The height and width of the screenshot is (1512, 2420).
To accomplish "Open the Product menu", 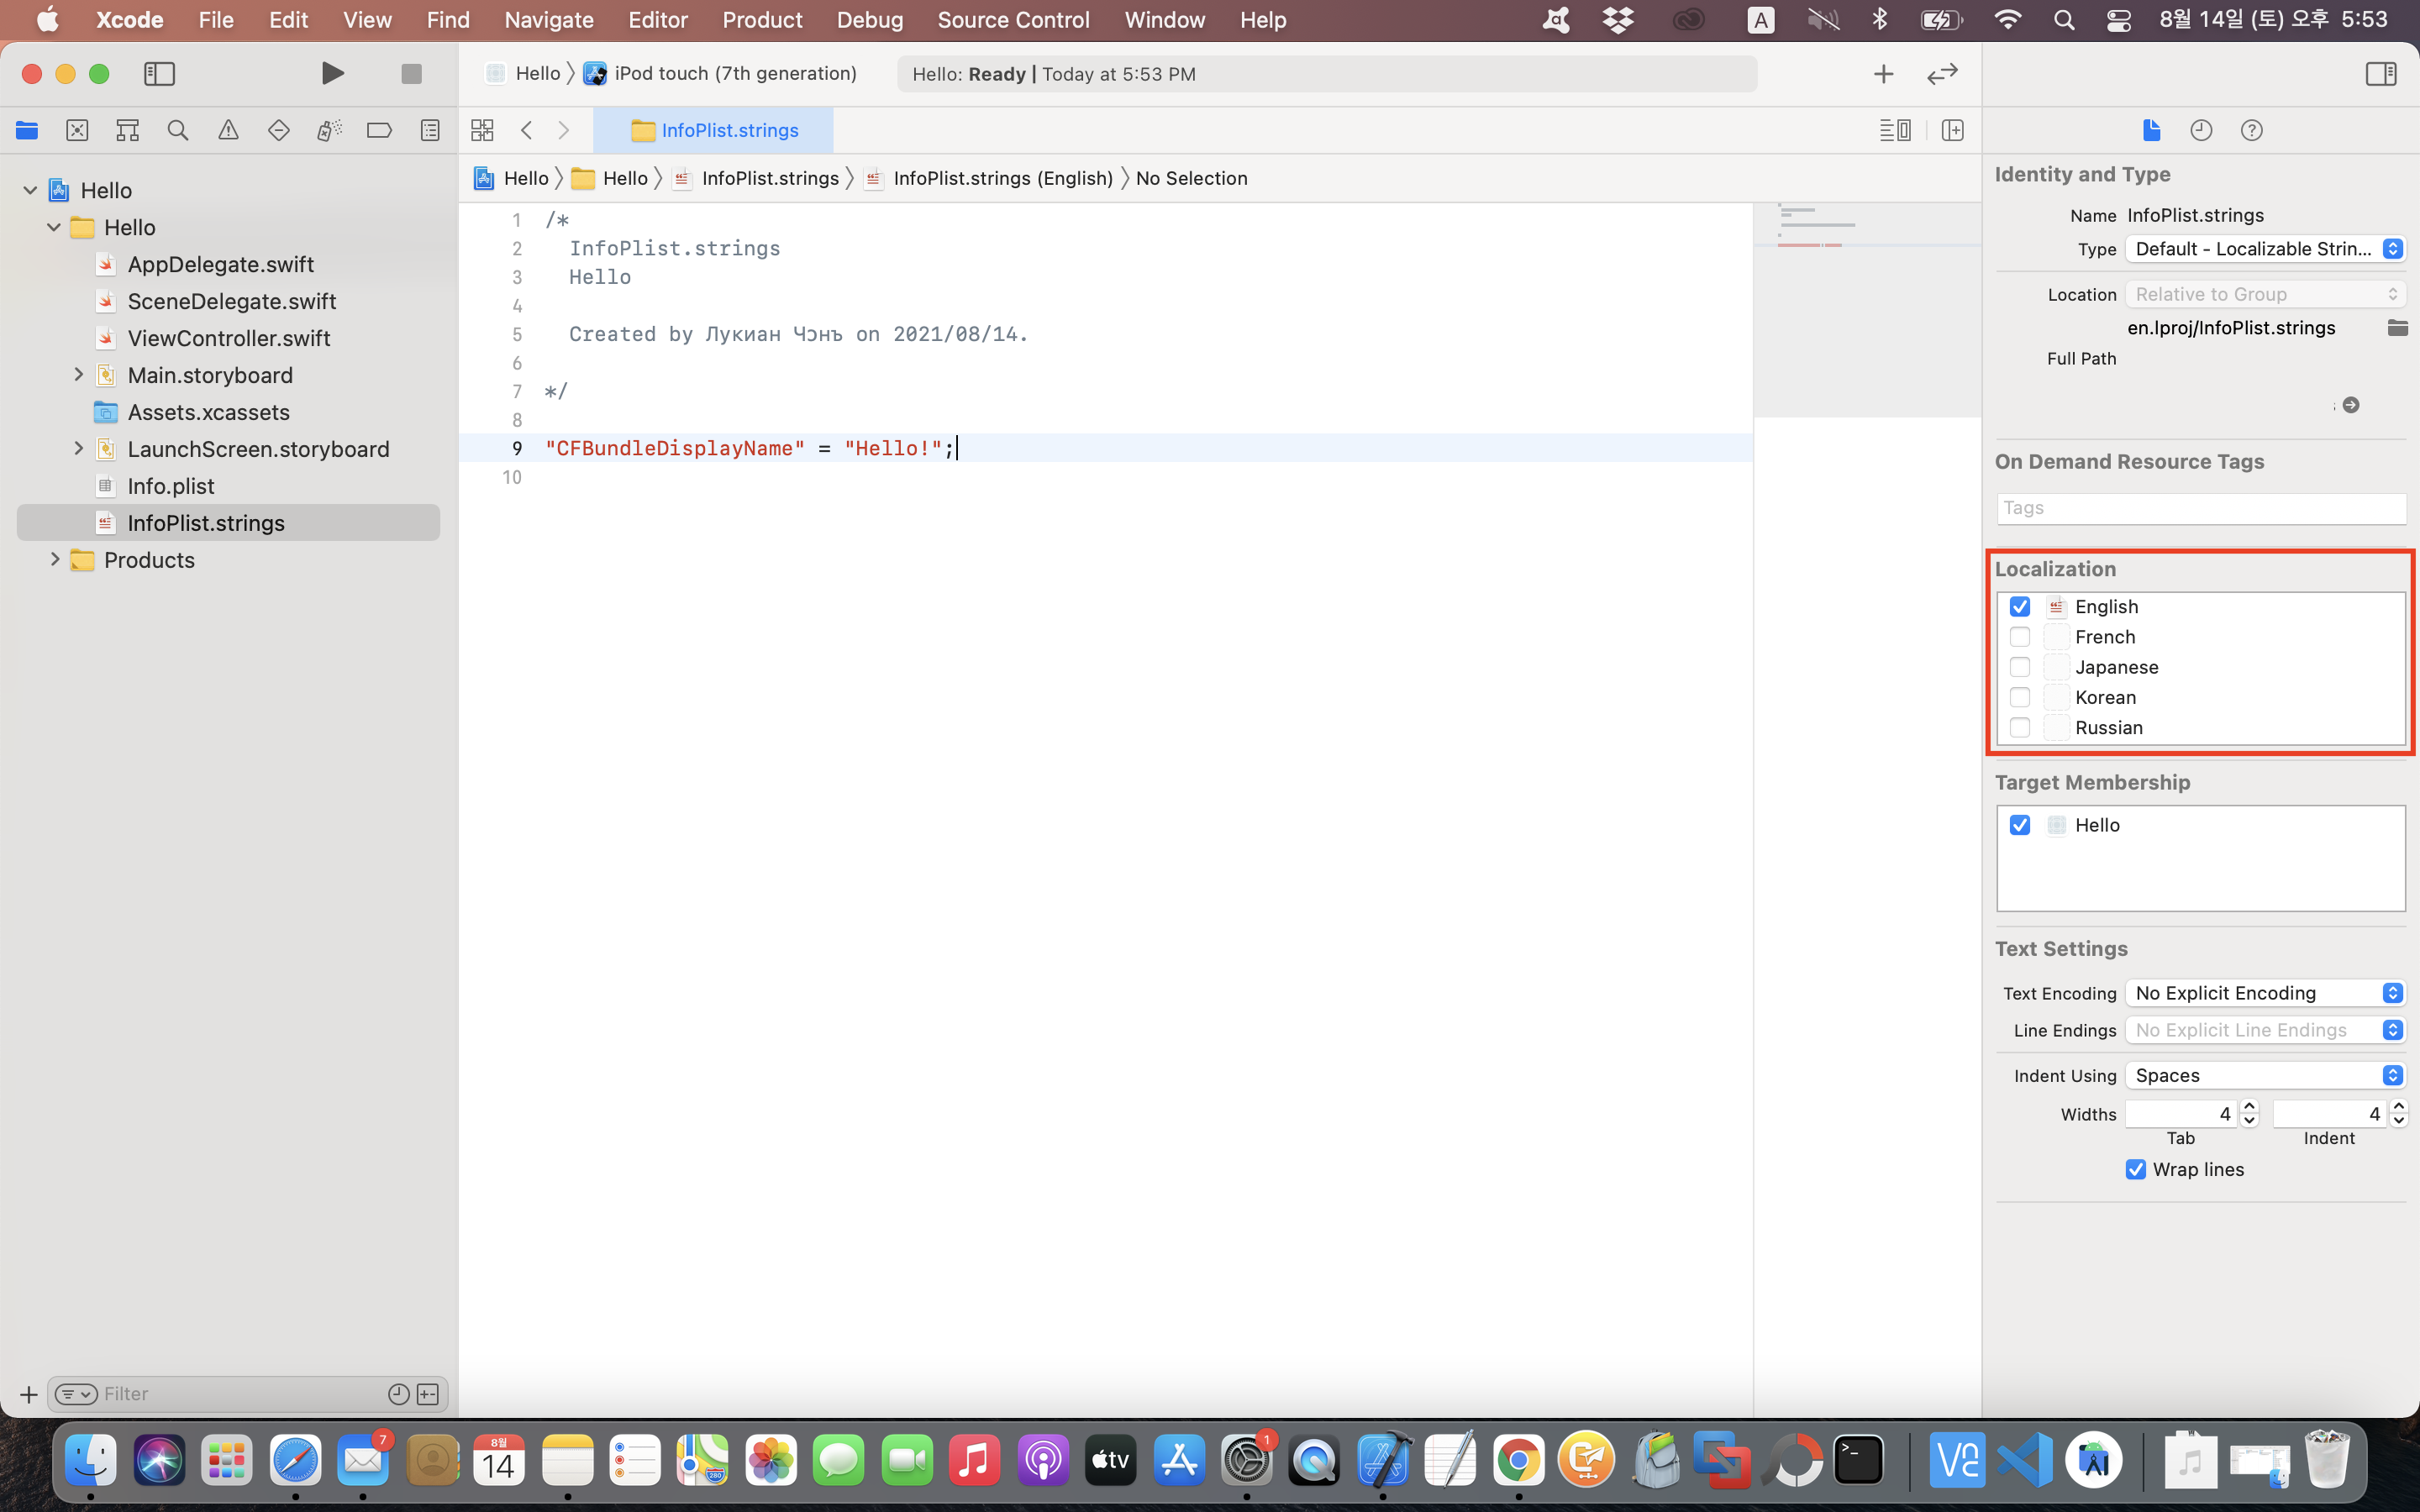I will point(762,20).
